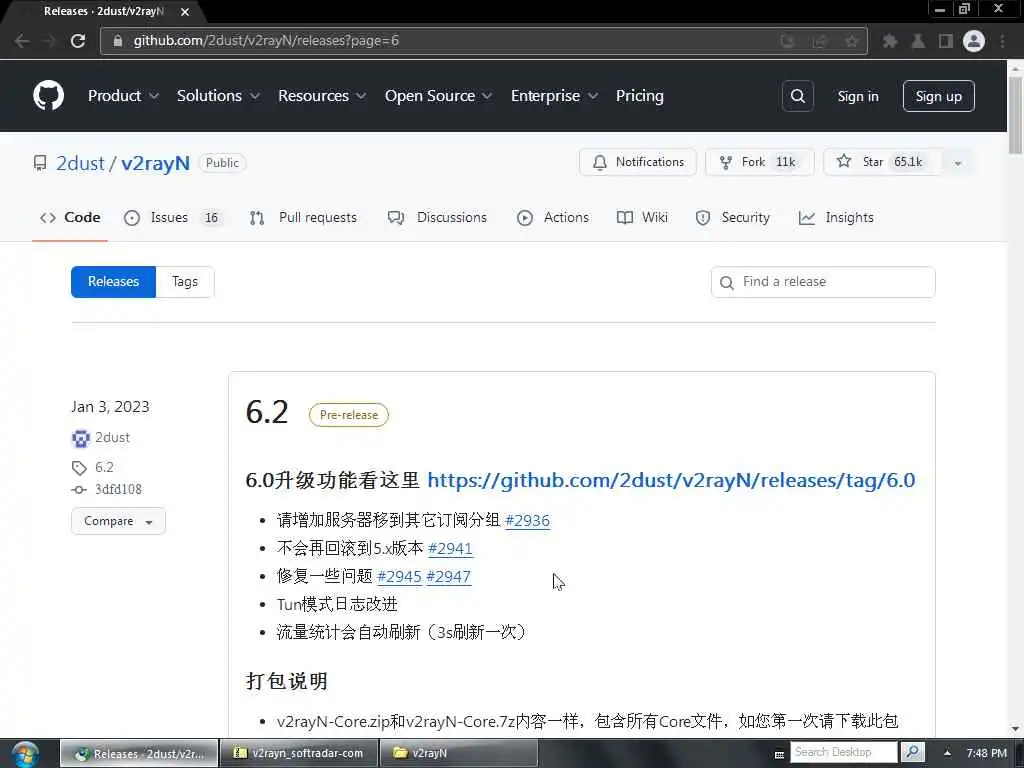Open the v2rayN folder taskbar item

(458, 754)
